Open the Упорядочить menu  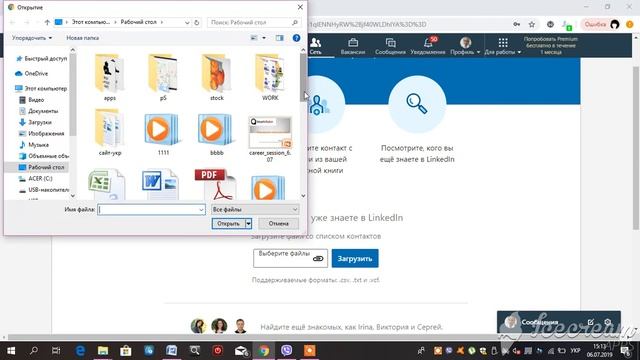tap(32, 38)
